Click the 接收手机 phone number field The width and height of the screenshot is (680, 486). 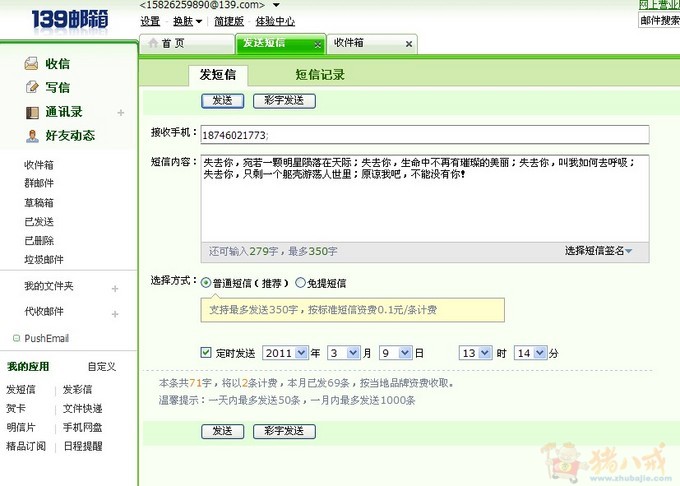click(425, 135)
